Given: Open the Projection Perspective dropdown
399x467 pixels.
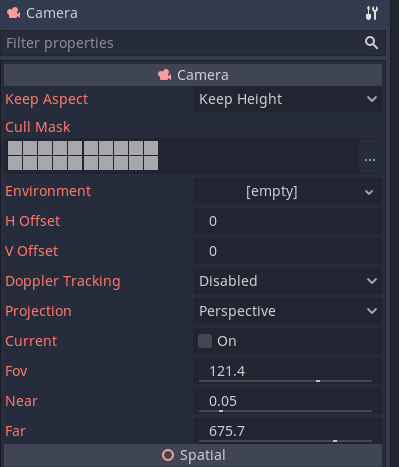Looking at the screenshot, I should (x=287, y=311).
